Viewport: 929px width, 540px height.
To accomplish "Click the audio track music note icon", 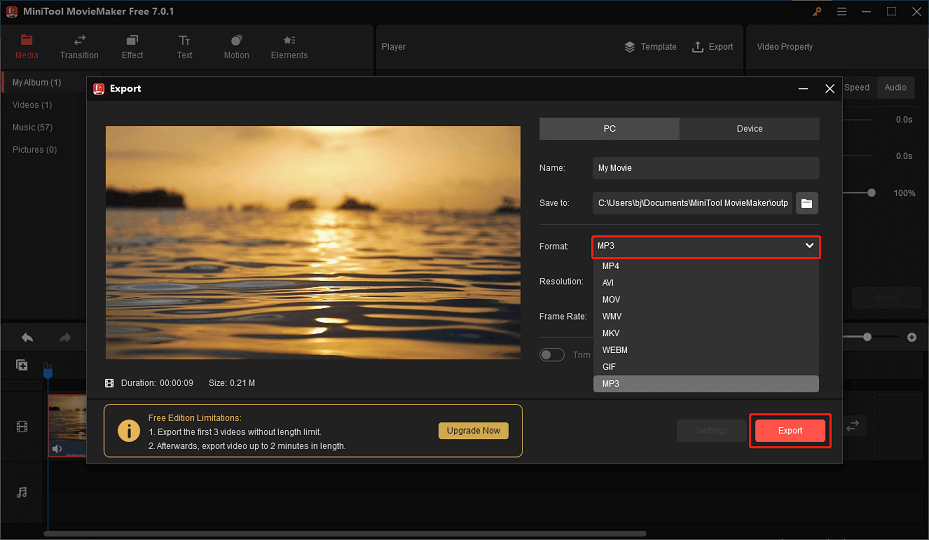I will [x=22, y=492].
